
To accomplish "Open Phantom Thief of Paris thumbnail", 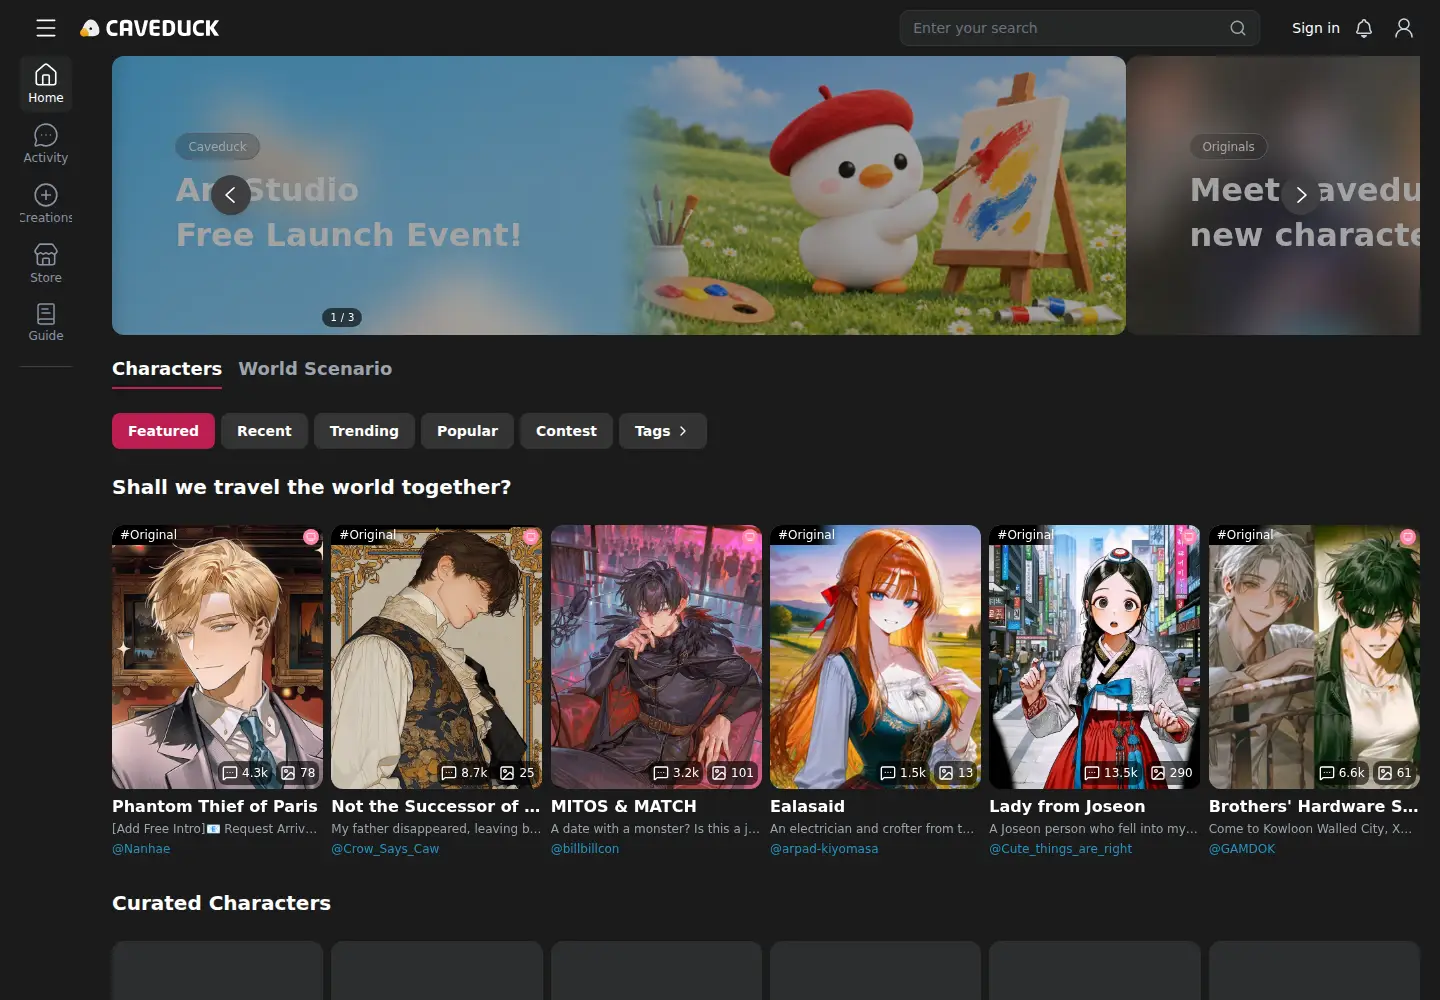I will (217, 657).
